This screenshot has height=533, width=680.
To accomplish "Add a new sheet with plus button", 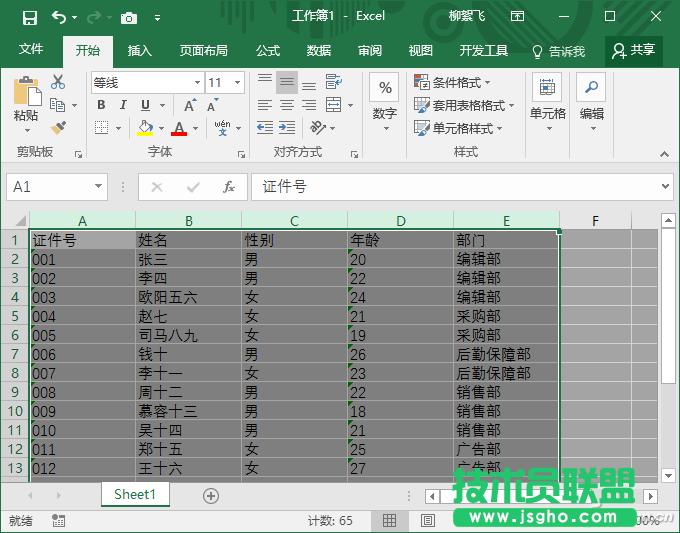I will tap(211, 495).
